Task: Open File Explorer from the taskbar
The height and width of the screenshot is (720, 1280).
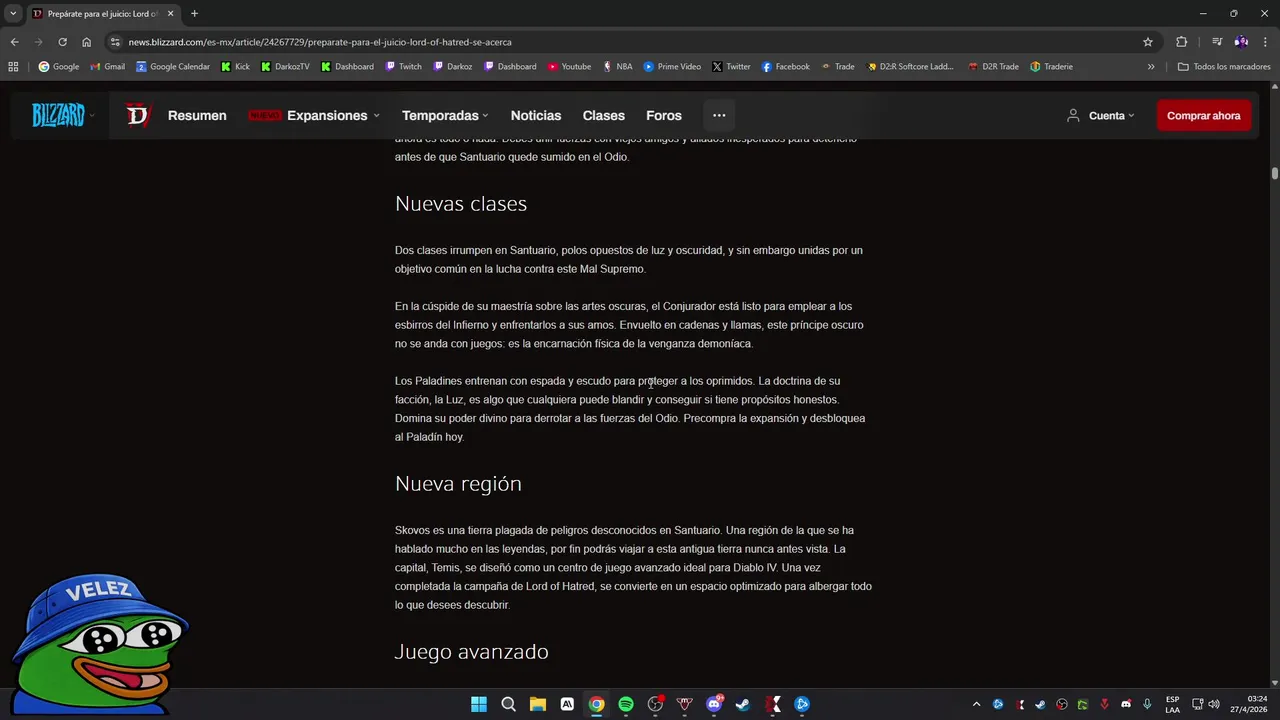Action: click(x=537, y=704)
